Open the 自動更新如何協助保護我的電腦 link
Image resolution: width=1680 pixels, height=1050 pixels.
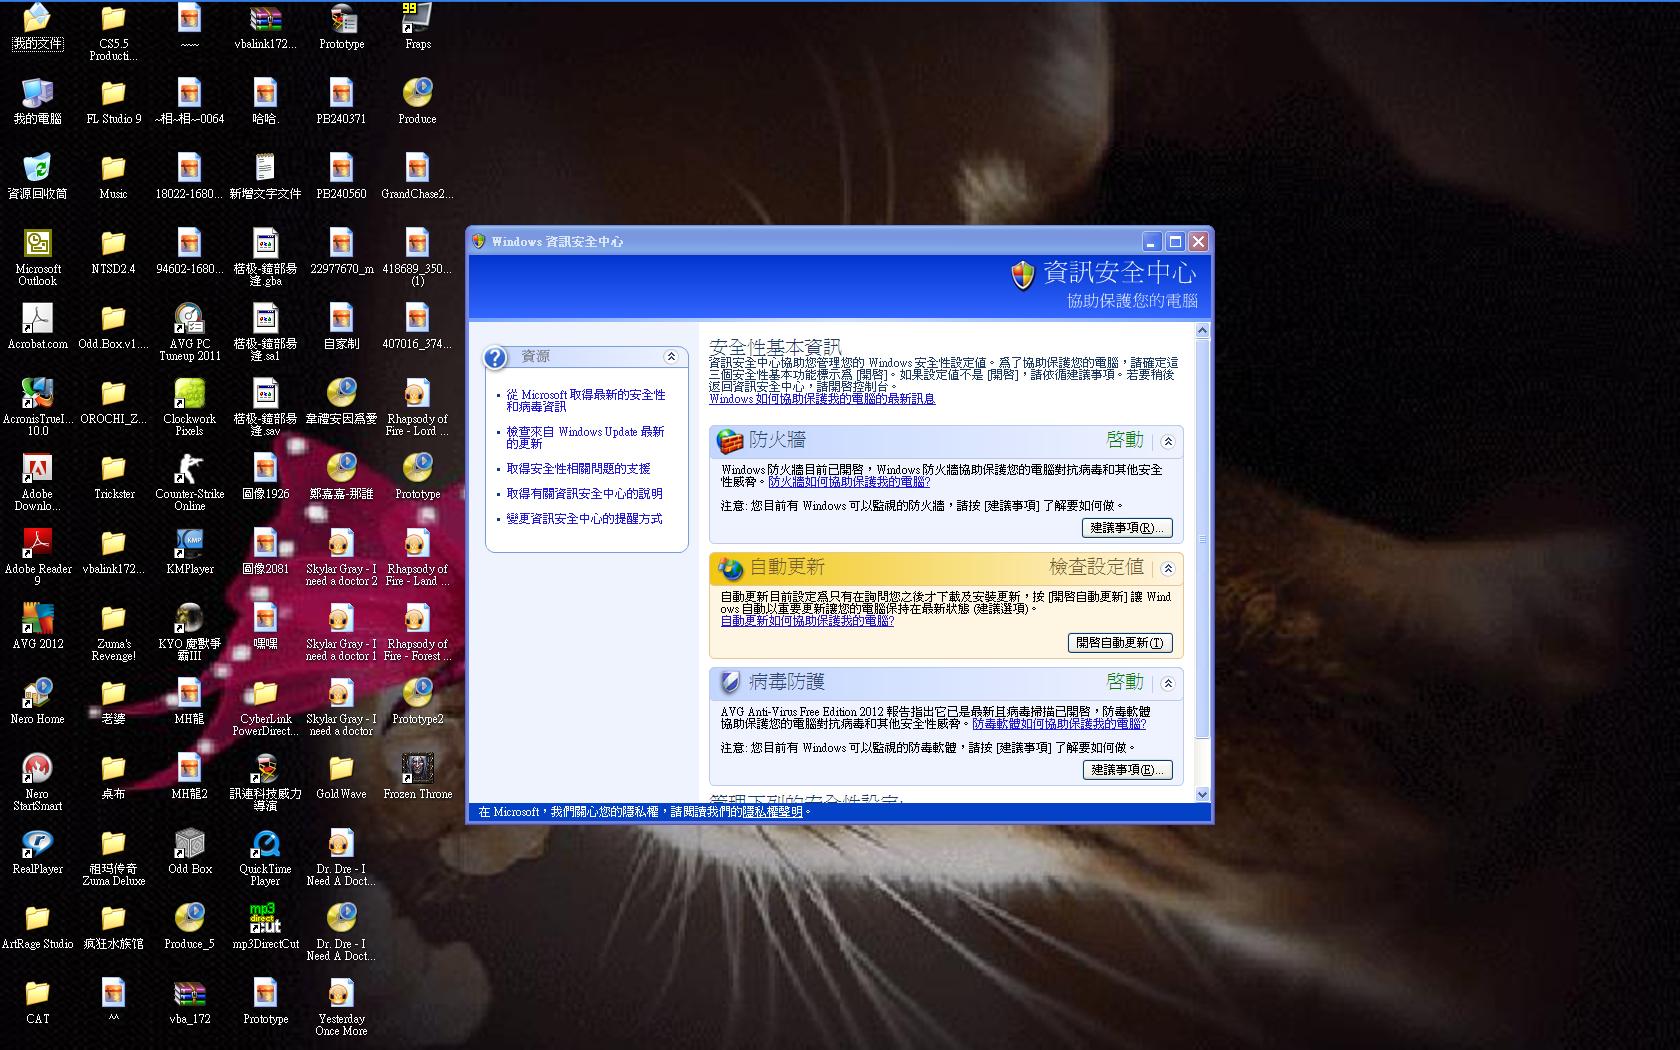pos(807,621)
